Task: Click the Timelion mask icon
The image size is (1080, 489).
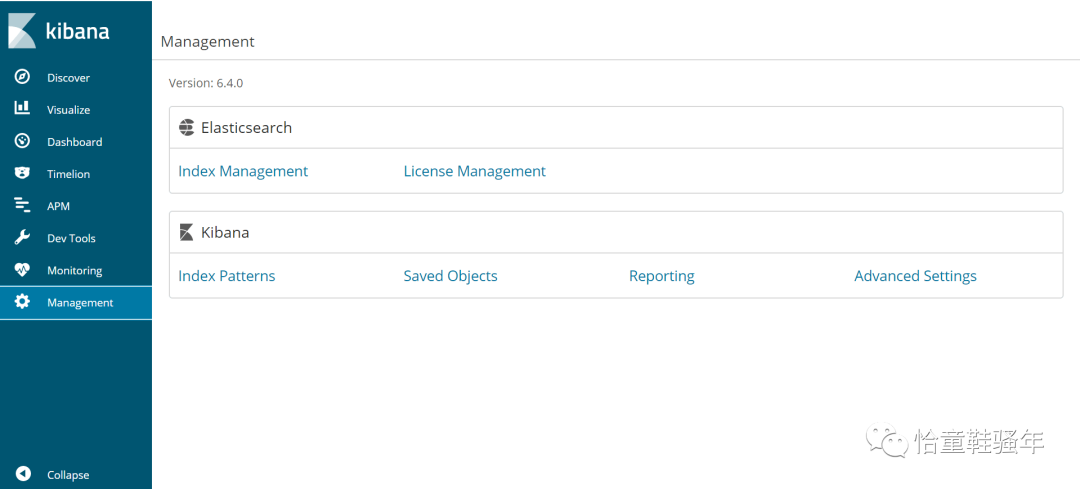Action: (x=22, y=174)
